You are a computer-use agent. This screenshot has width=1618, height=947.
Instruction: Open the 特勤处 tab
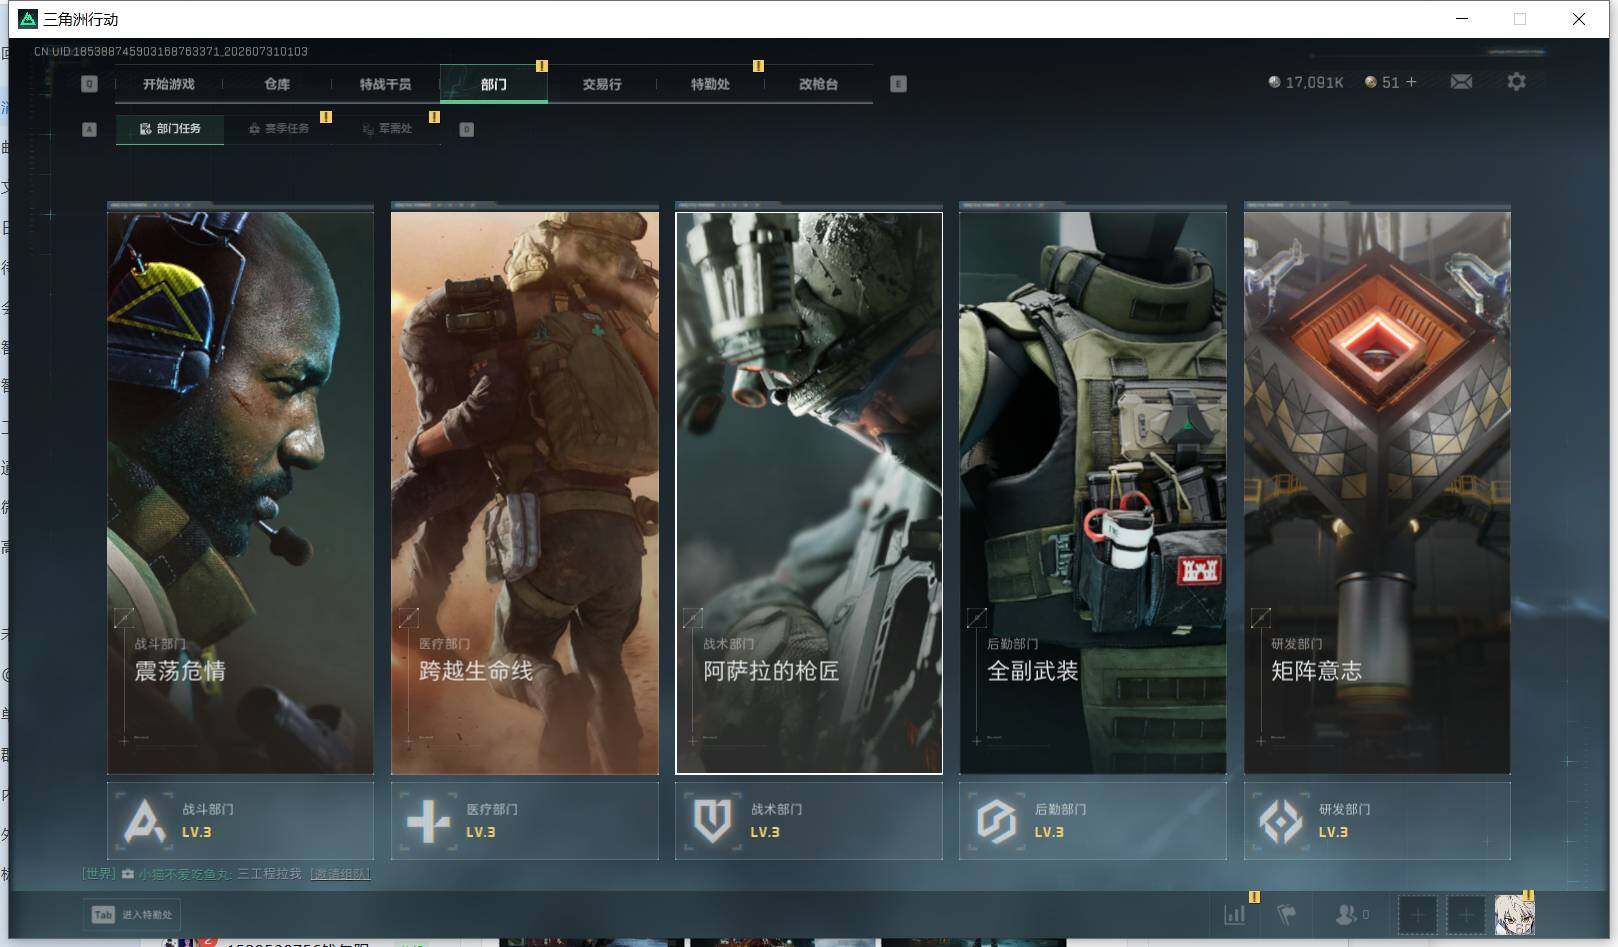(x=710, y=84)
